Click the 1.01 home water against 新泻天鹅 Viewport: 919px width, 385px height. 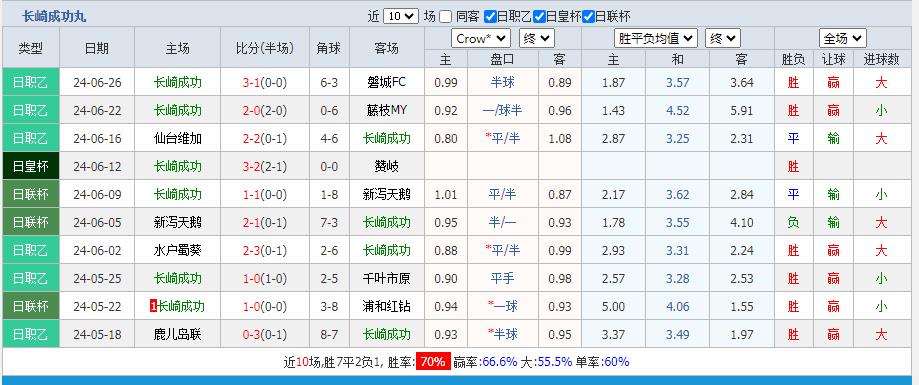pyautogui.click(x=445, y=195)
